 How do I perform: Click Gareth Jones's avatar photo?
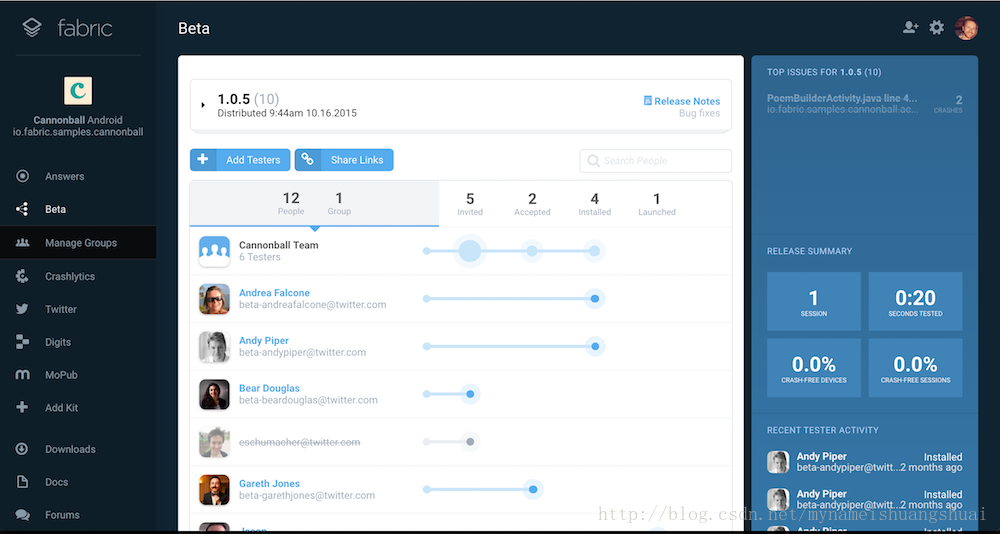pyautogui.click(x=214, y=489)
